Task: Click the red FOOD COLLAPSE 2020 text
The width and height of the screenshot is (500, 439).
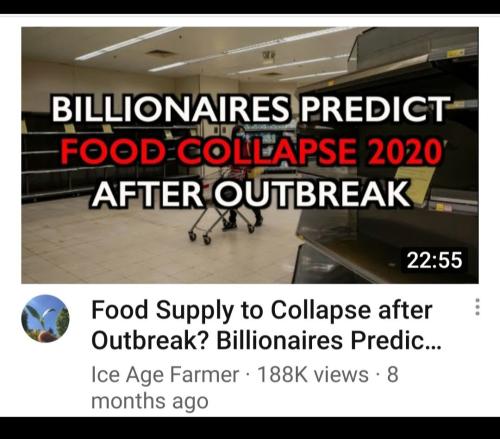Action: (x=252, y=152)
